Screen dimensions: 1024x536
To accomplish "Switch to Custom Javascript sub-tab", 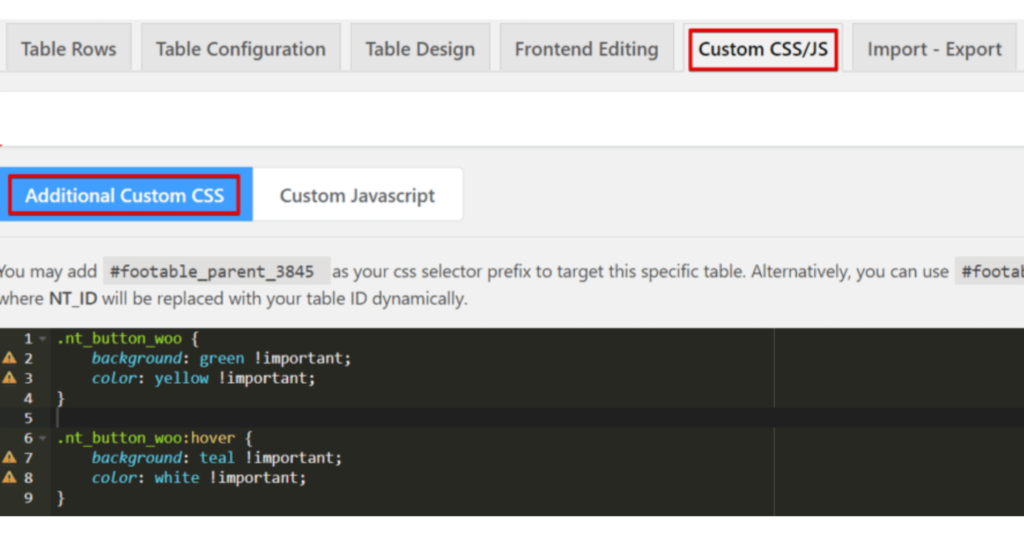I will click(x=357, y=195).
